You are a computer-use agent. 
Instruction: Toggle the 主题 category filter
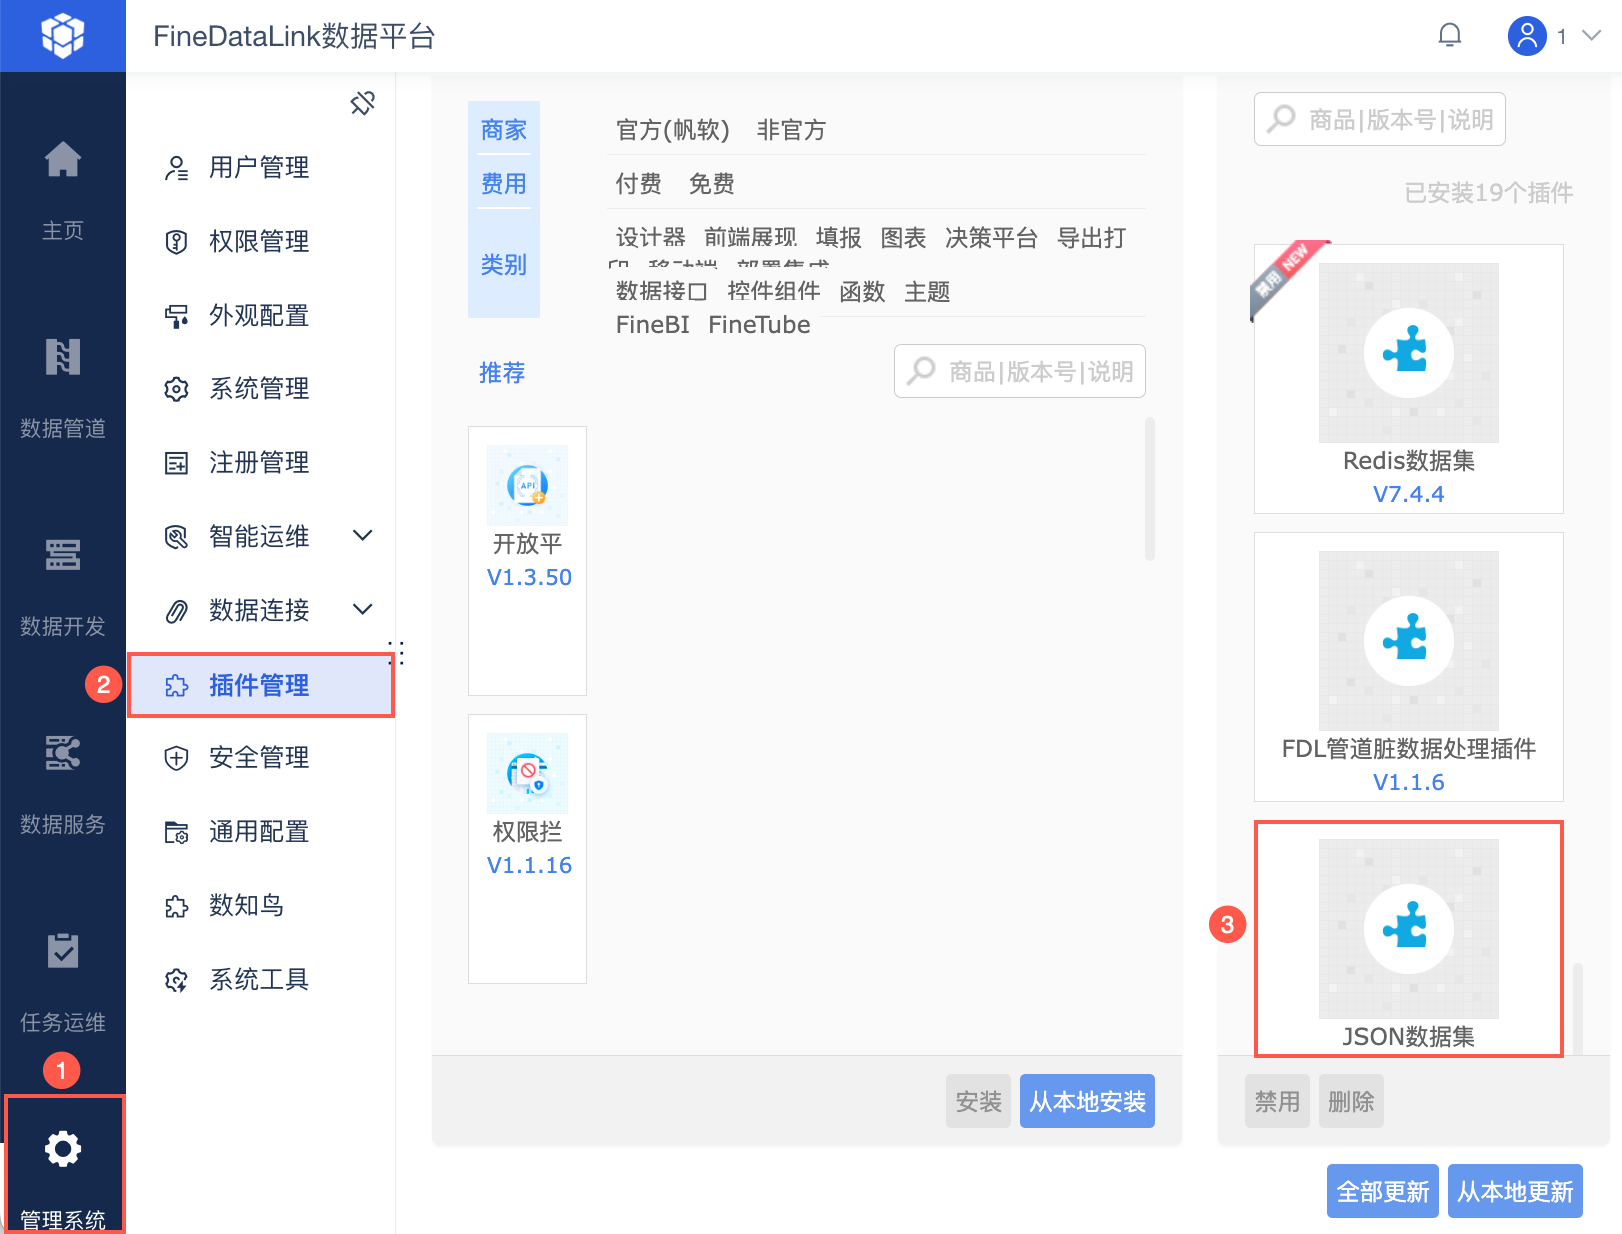click(x=927, y=292)
